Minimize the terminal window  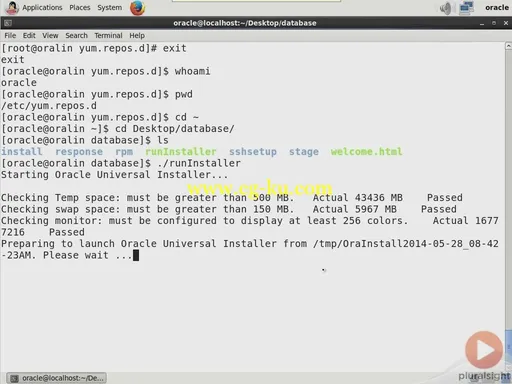[x=482, y=23]
